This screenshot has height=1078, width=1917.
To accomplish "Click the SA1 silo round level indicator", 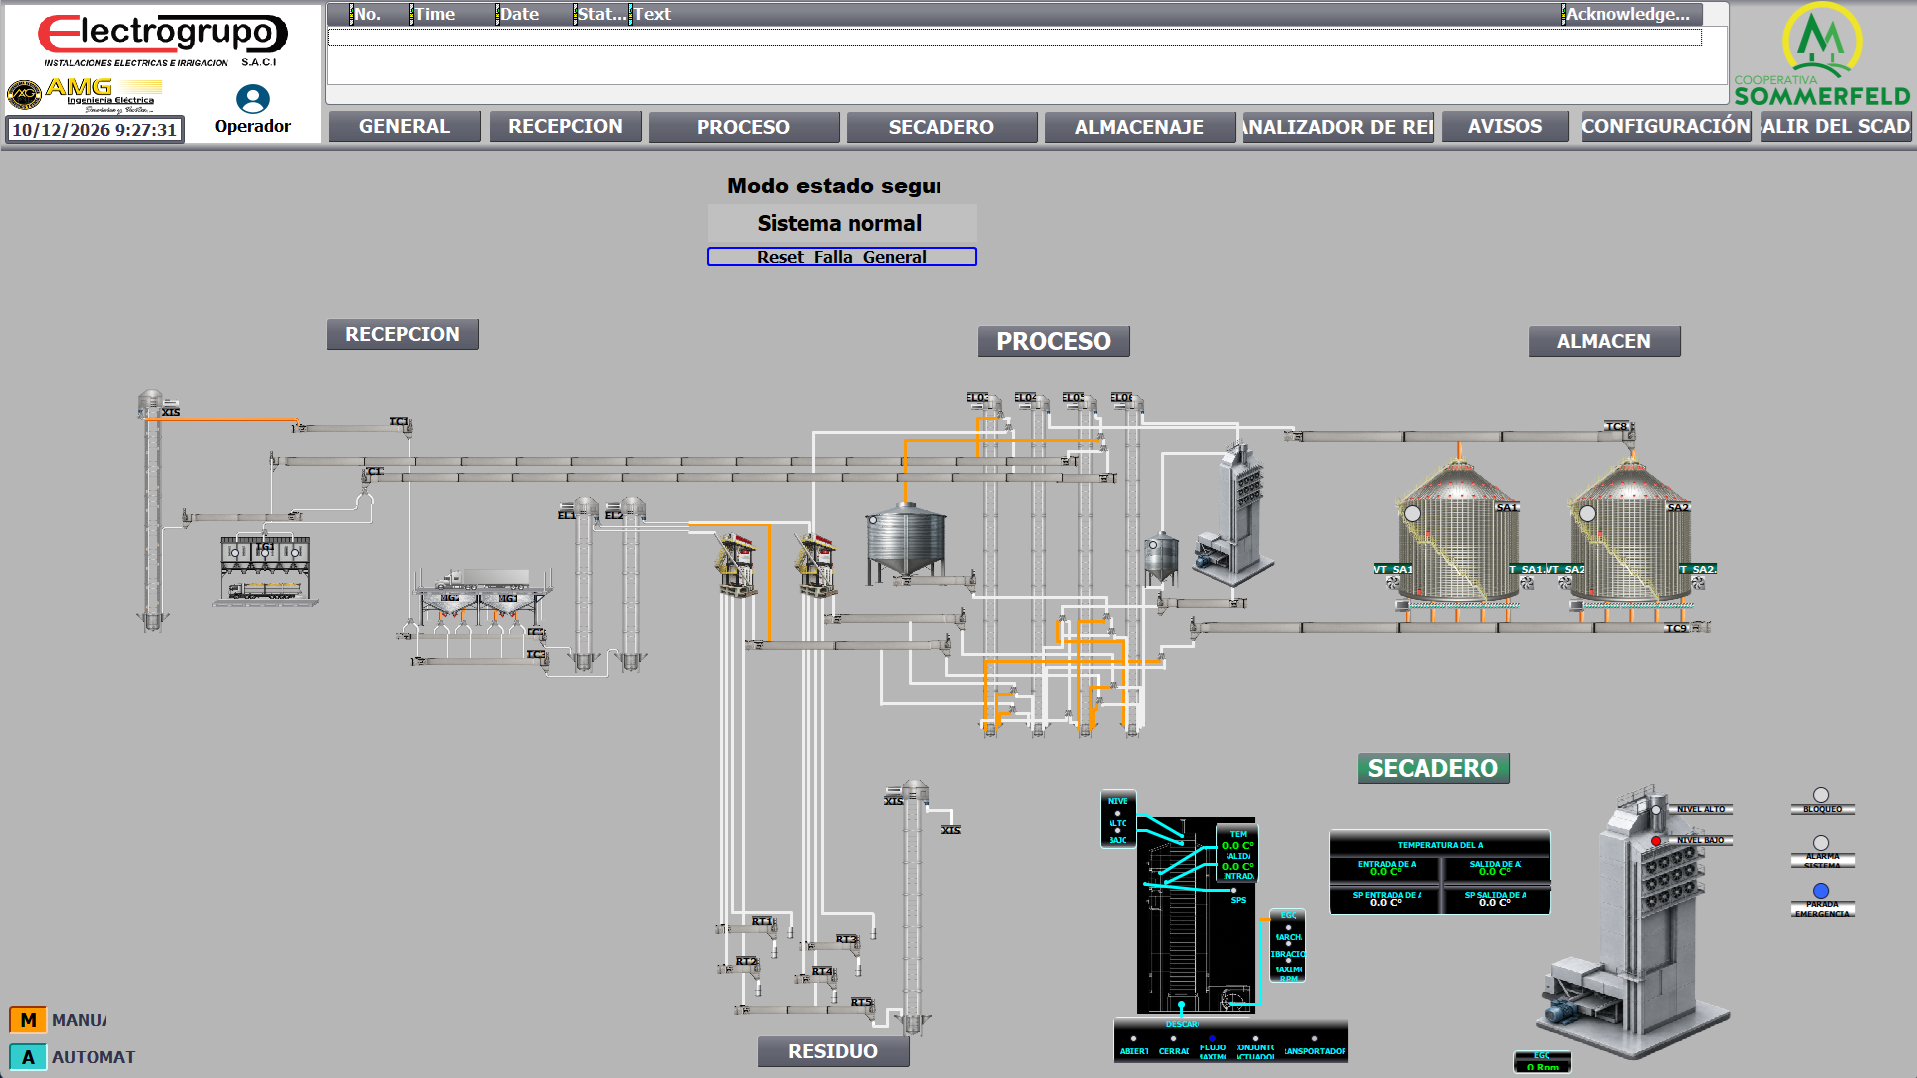I will tap(1412, 513).
